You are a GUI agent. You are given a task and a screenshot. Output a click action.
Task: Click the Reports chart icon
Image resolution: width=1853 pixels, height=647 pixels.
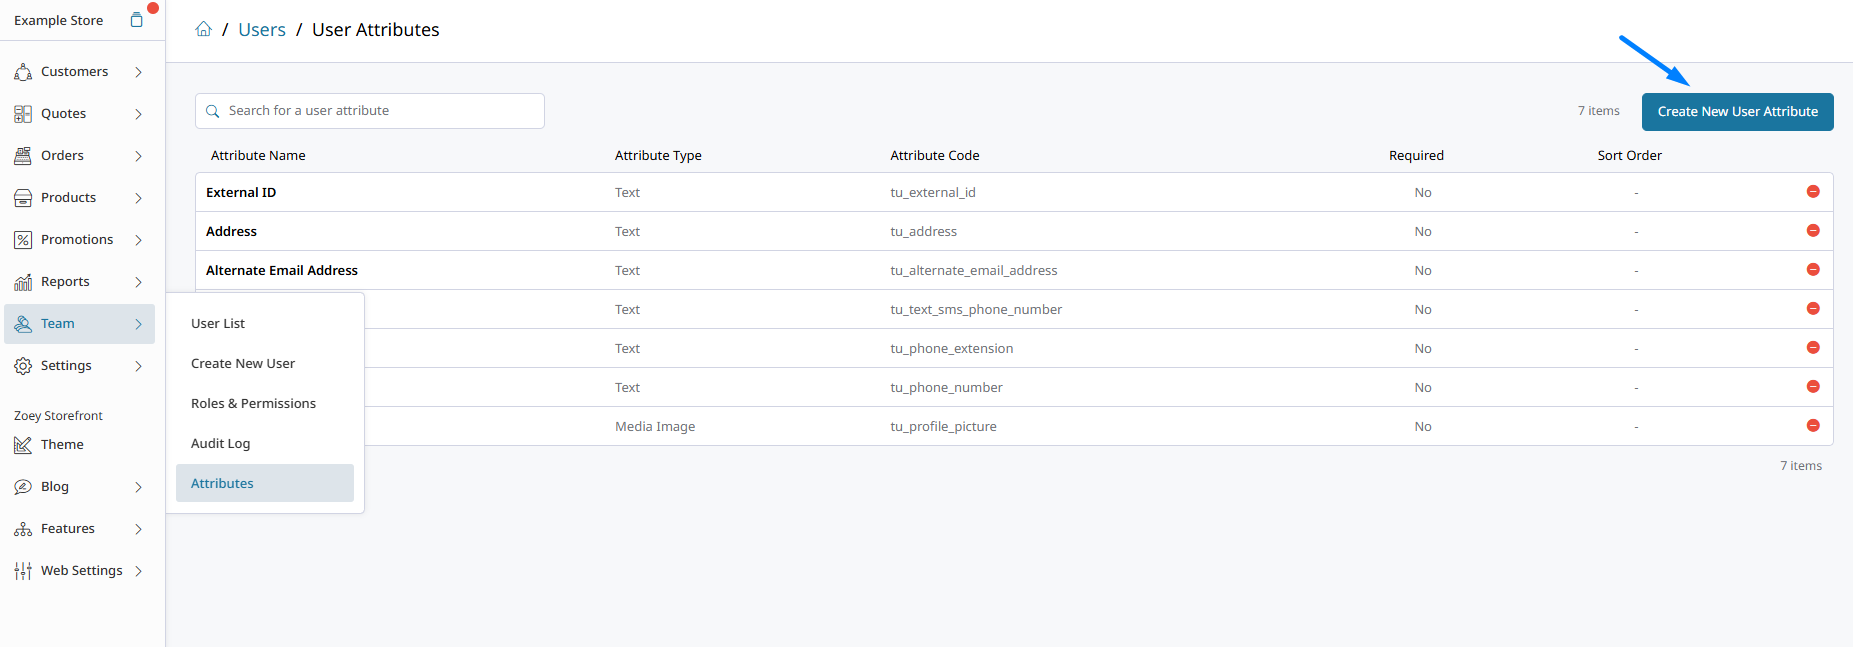coord(23,282)
